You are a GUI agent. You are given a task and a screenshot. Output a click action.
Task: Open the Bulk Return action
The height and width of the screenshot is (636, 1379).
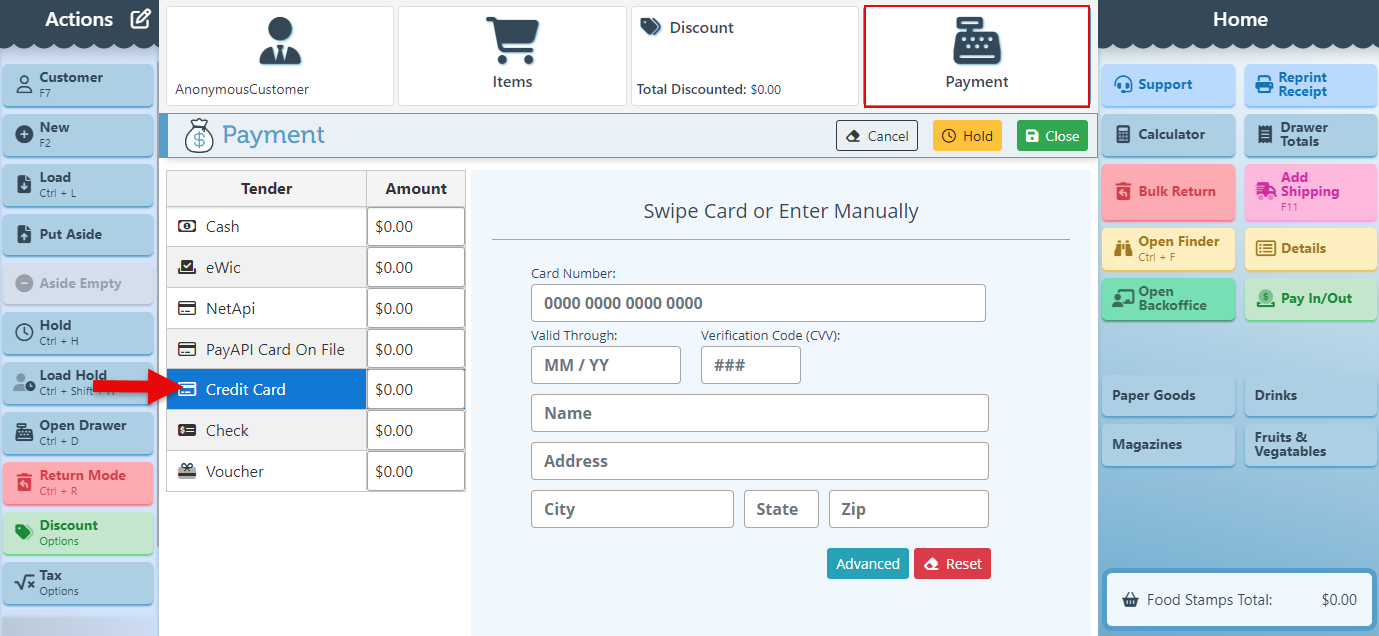(1168, 192)
